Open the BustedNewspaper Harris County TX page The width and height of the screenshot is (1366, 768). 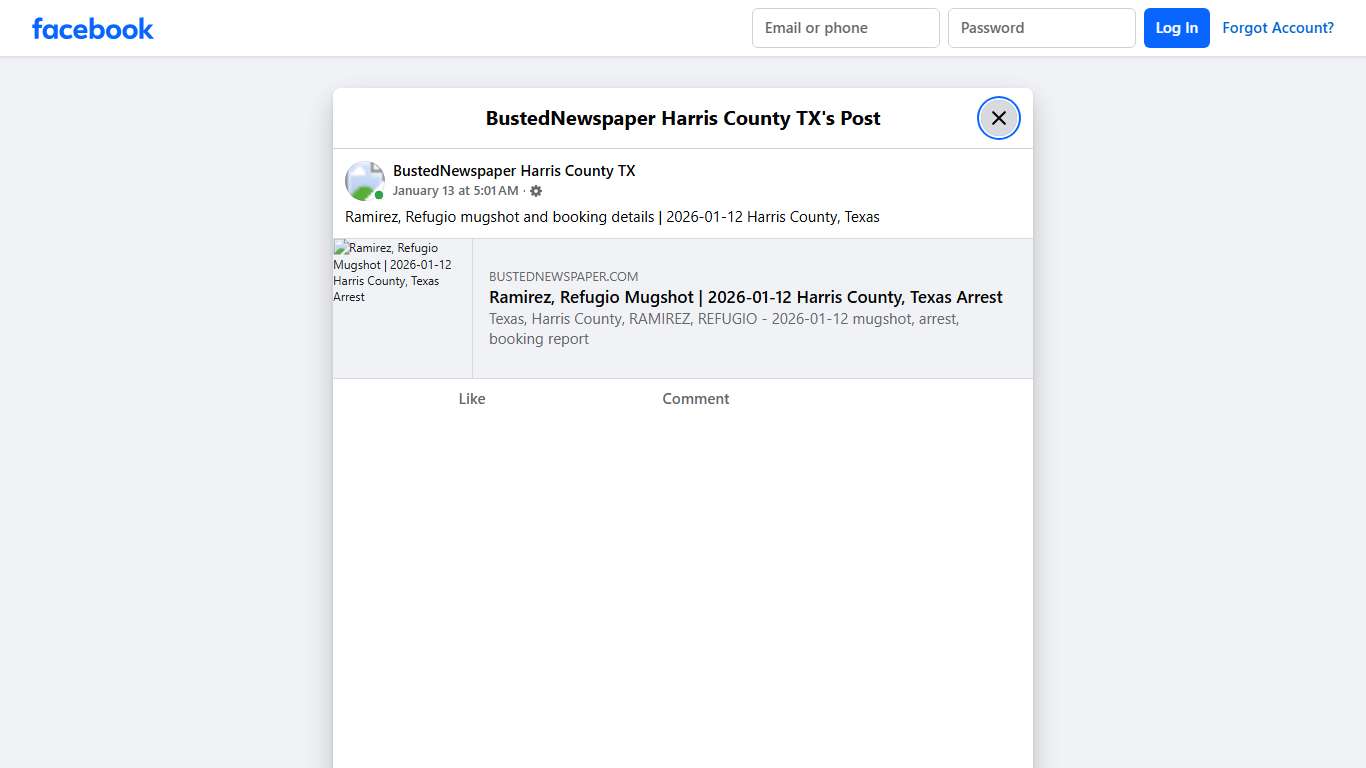(514, 170)
